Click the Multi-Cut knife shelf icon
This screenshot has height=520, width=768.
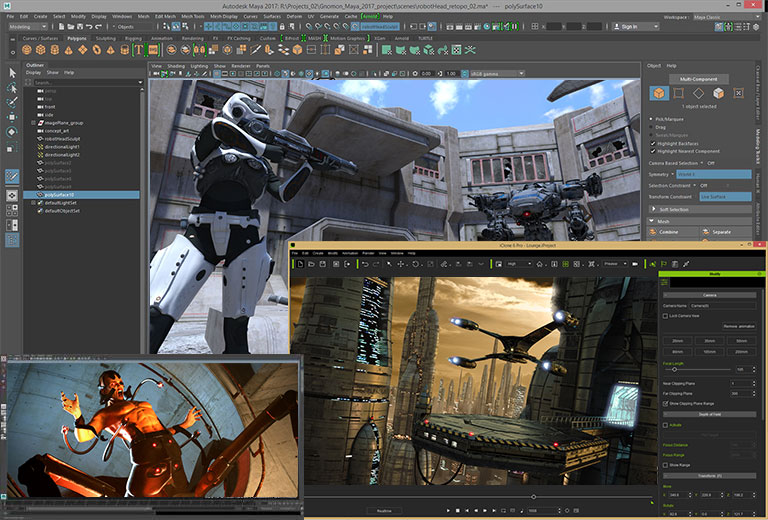pyautogui.click(x=256, y=49)
